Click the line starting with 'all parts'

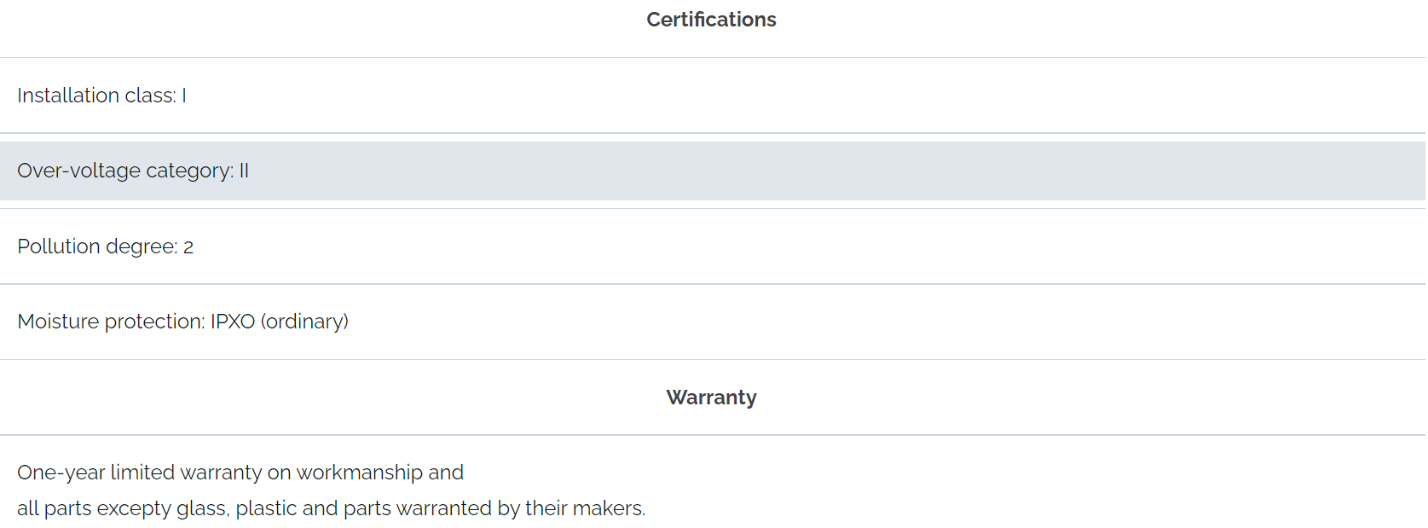[x=331, y=509]
